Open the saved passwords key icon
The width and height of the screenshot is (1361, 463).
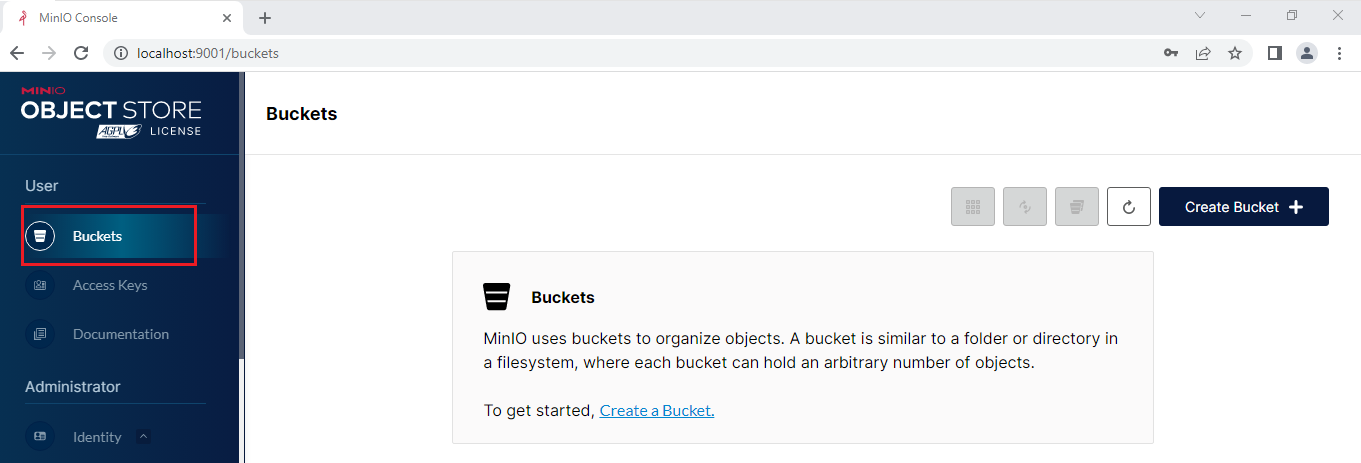(1171, 53)
